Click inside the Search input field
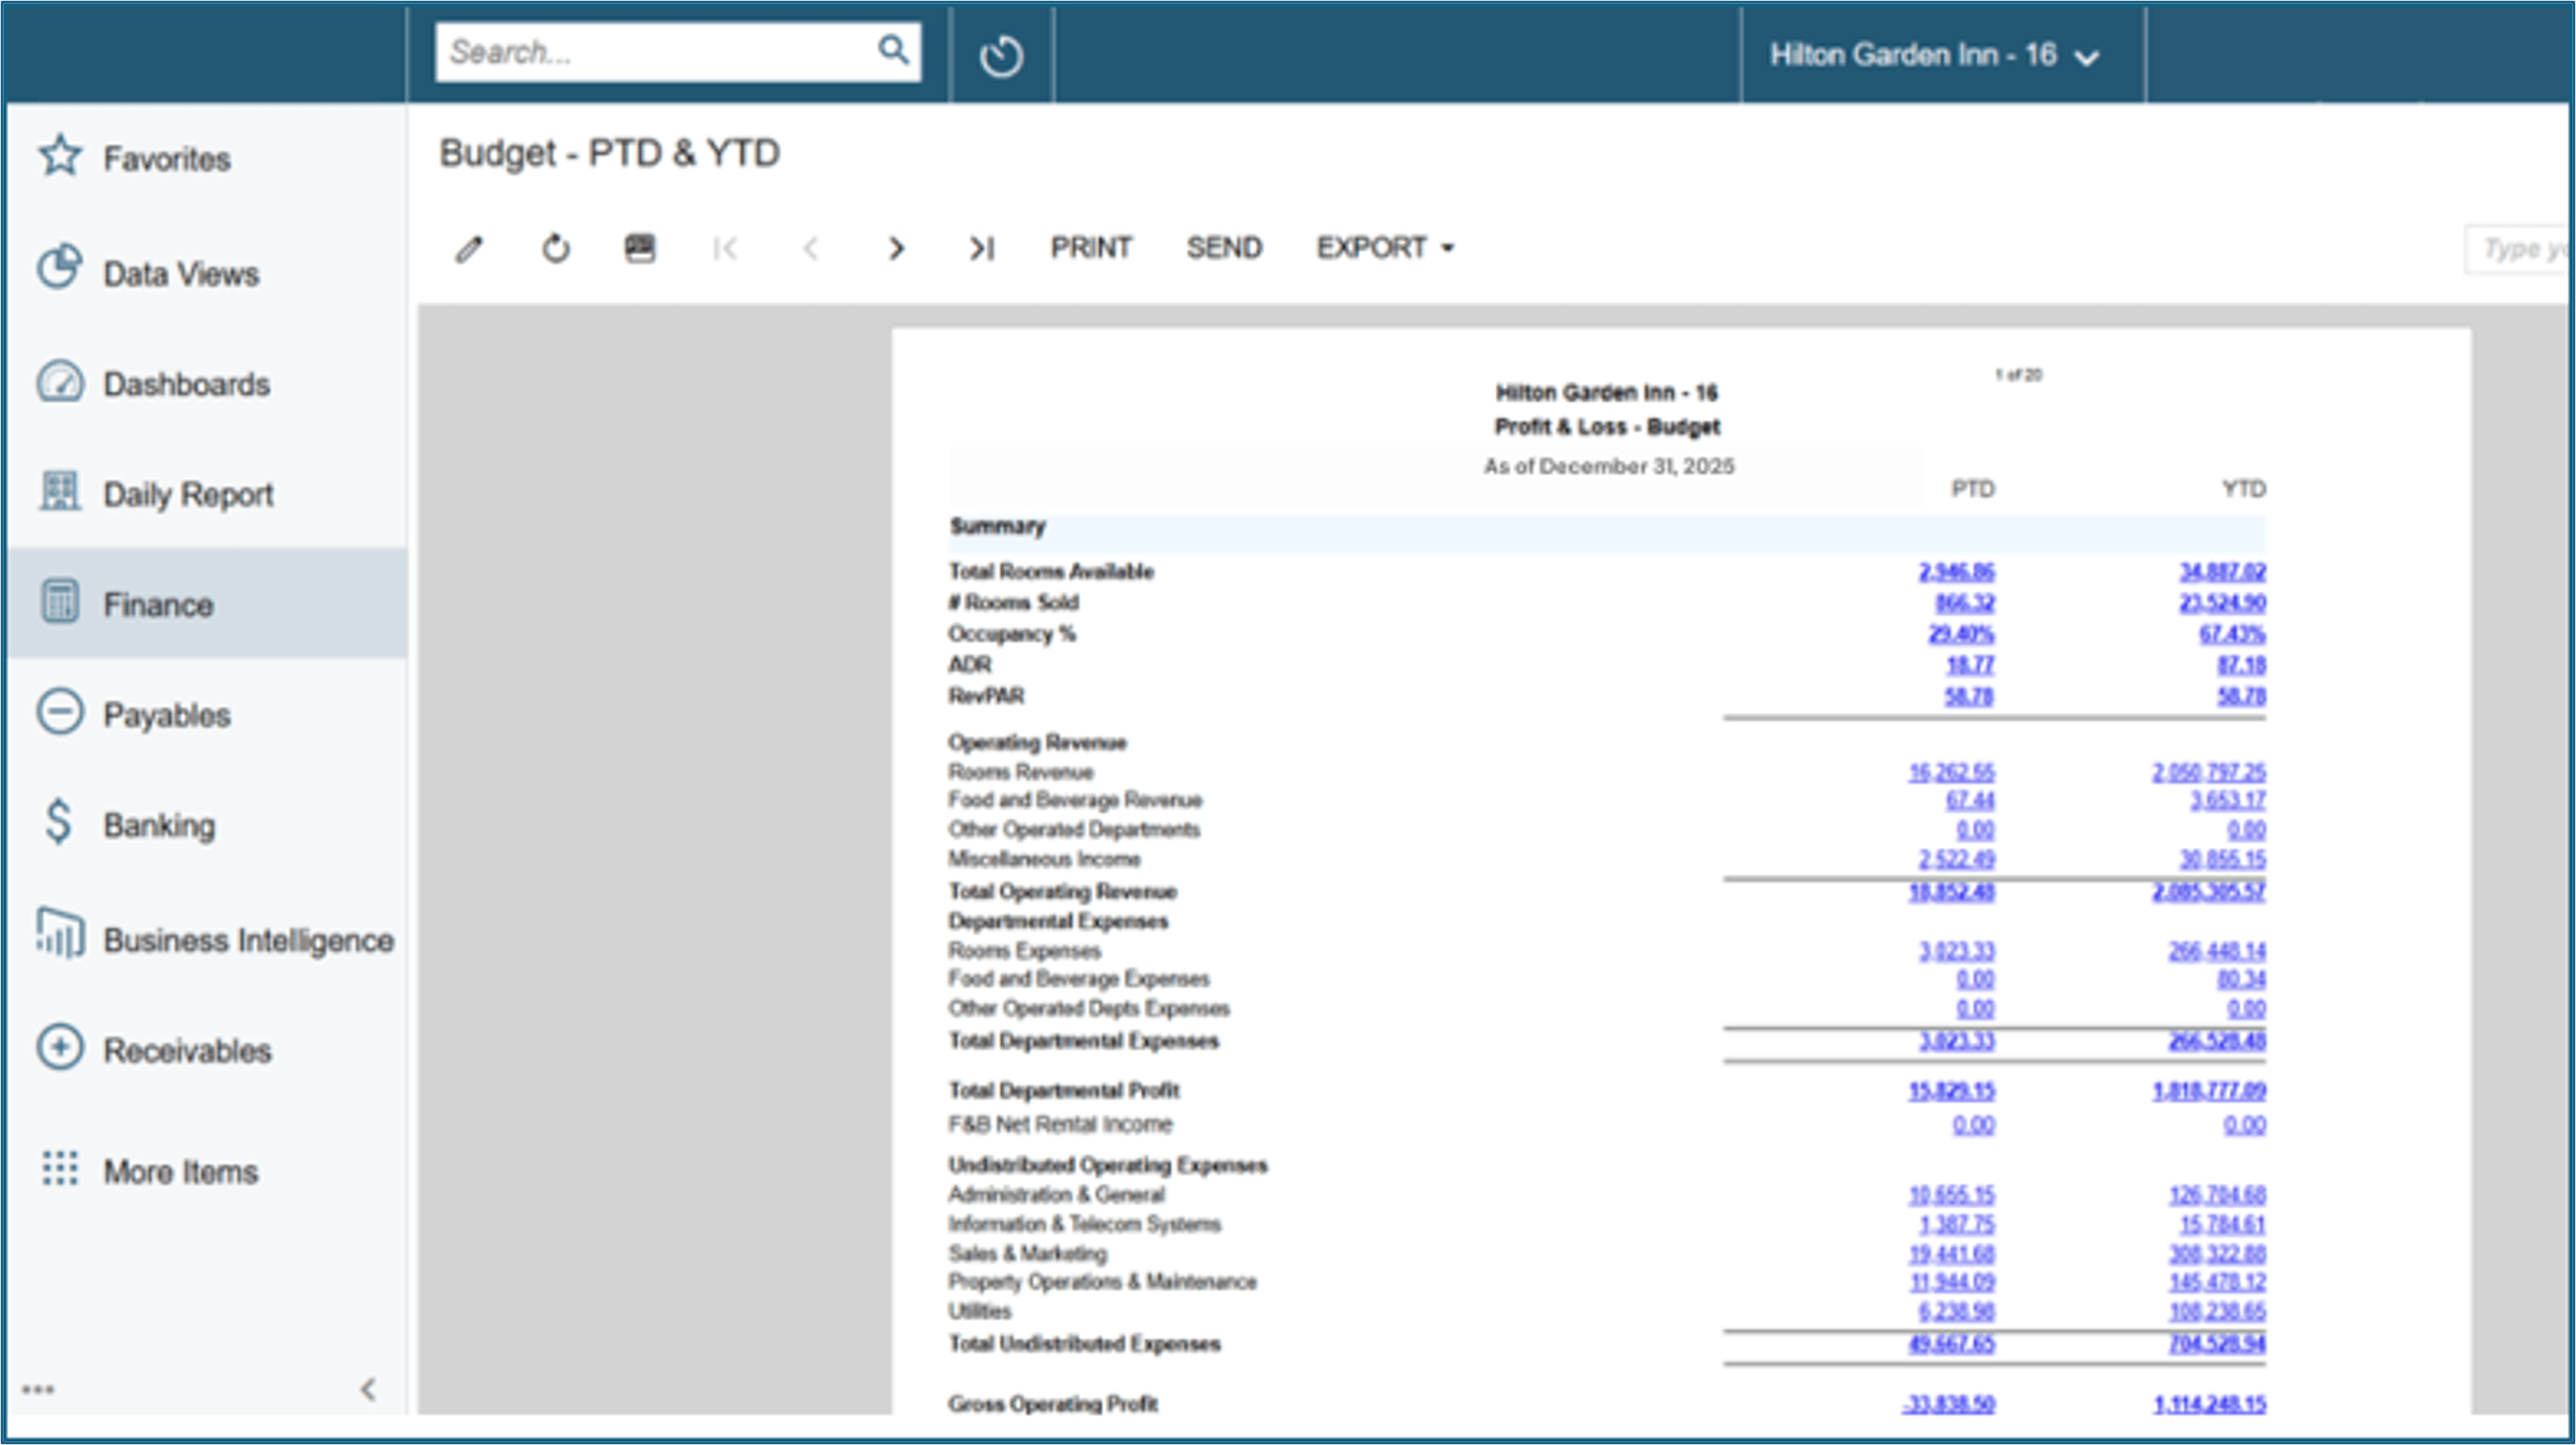This screenshot has width=2576, height=1445. [x=650, y=52]
